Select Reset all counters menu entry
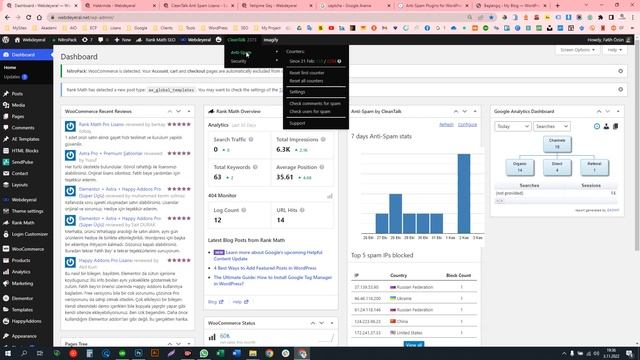 click(x=306, y=81)
